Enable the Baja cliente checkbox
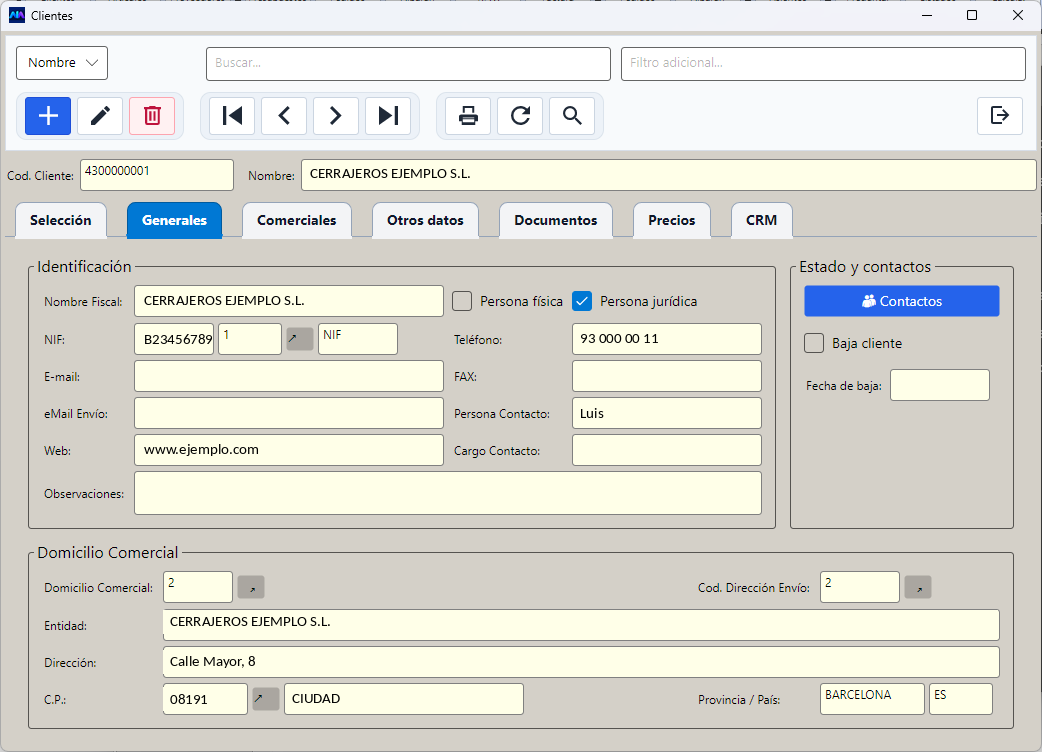The height and width of the screenshot is (752, 1042). pyautogui.click(x=814, y=343)
